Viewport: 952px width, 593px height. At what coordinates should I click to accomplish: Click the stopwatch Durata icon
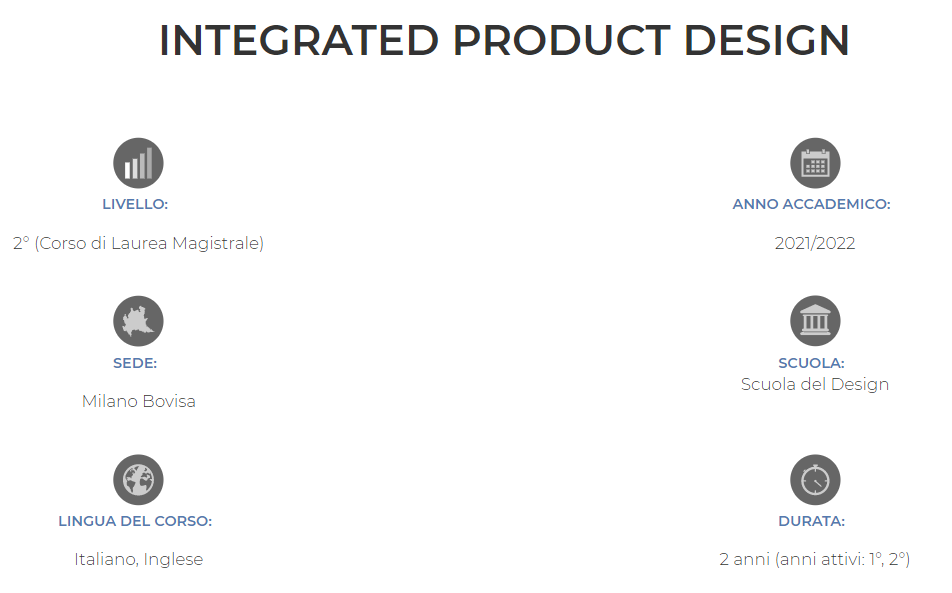pyautogui.click(x=815, y=479)
